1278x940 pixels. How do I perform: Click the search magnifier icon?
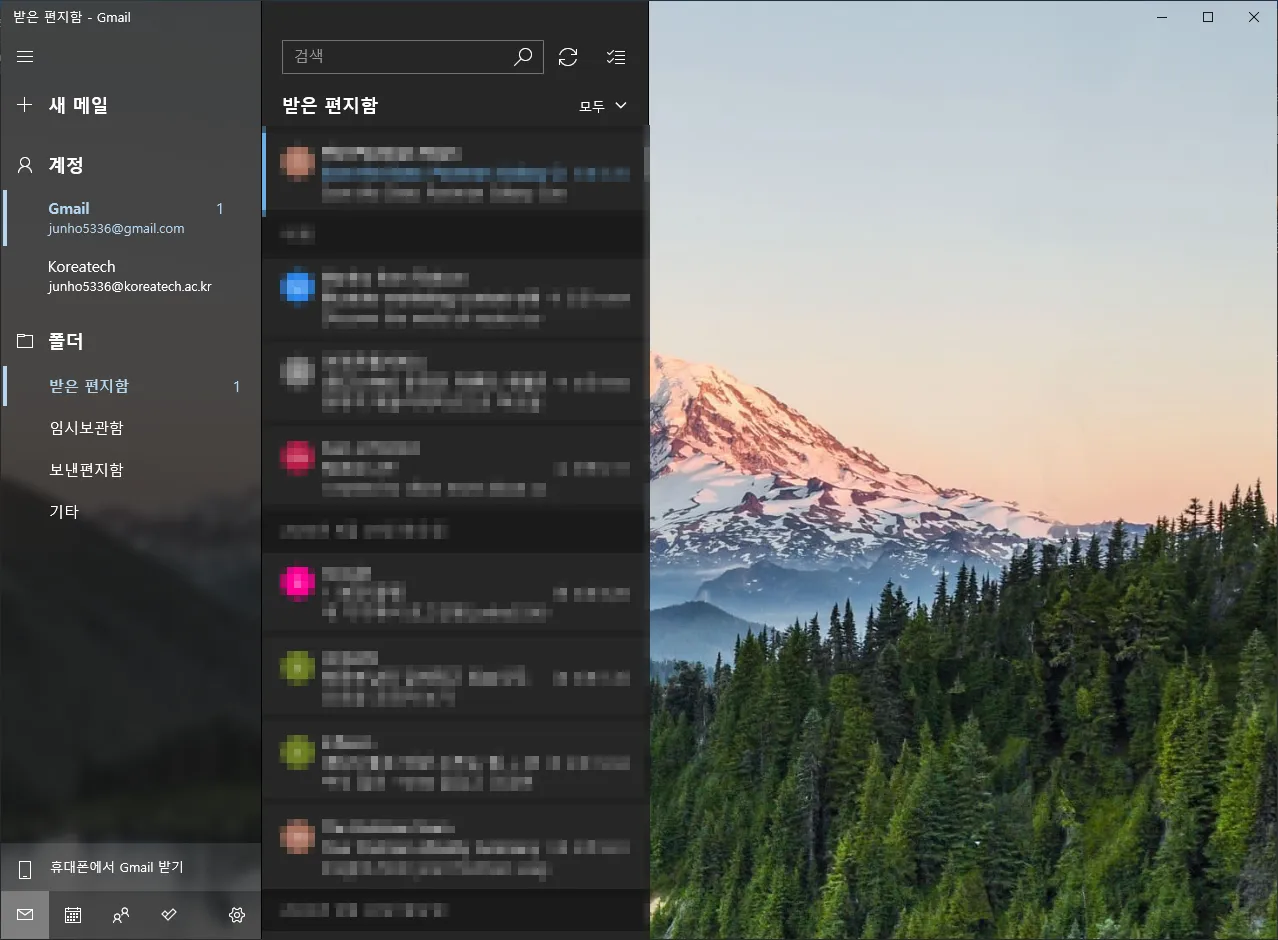[x=523, y=57]
